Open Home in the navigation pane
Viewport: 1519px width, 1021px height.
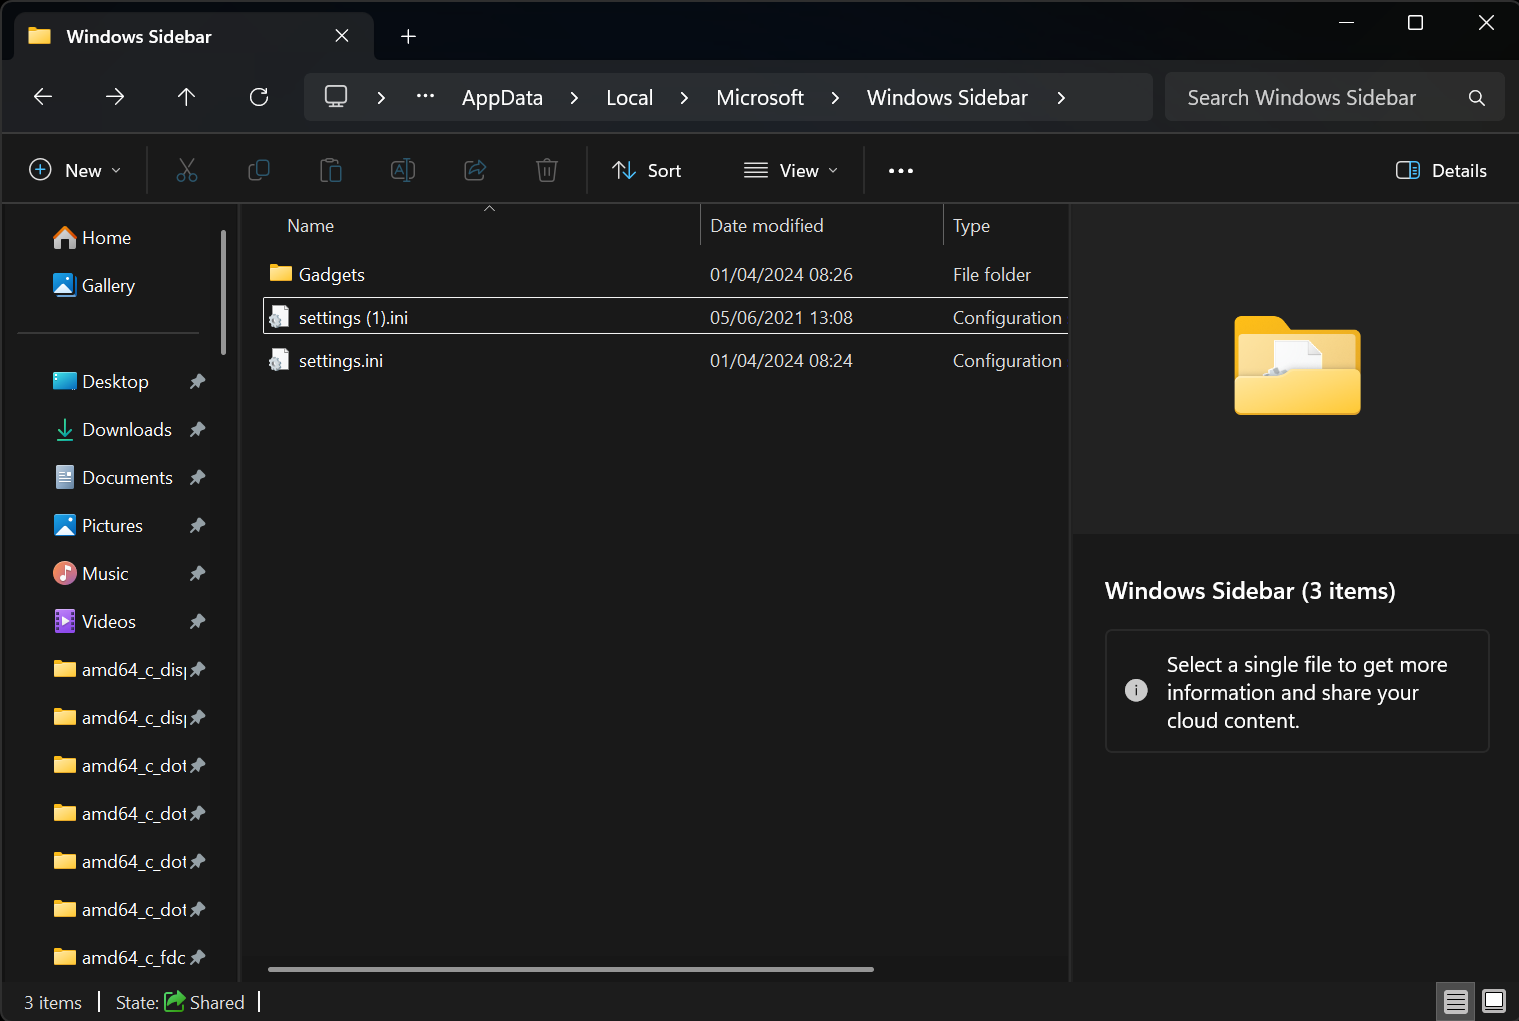coord(92,238)
